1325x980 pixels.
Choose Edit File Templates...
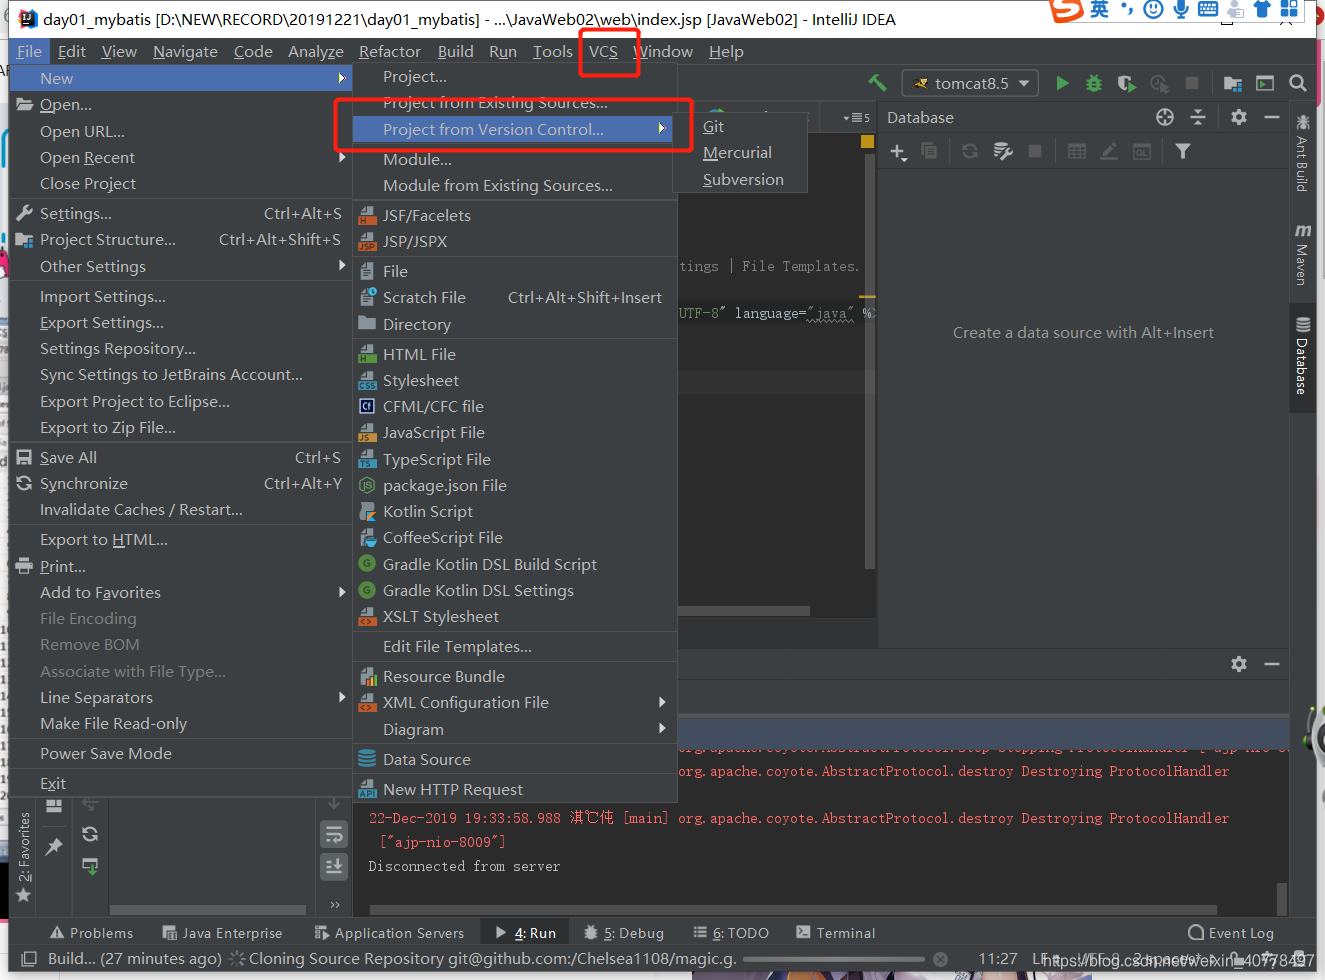(516, 646)
